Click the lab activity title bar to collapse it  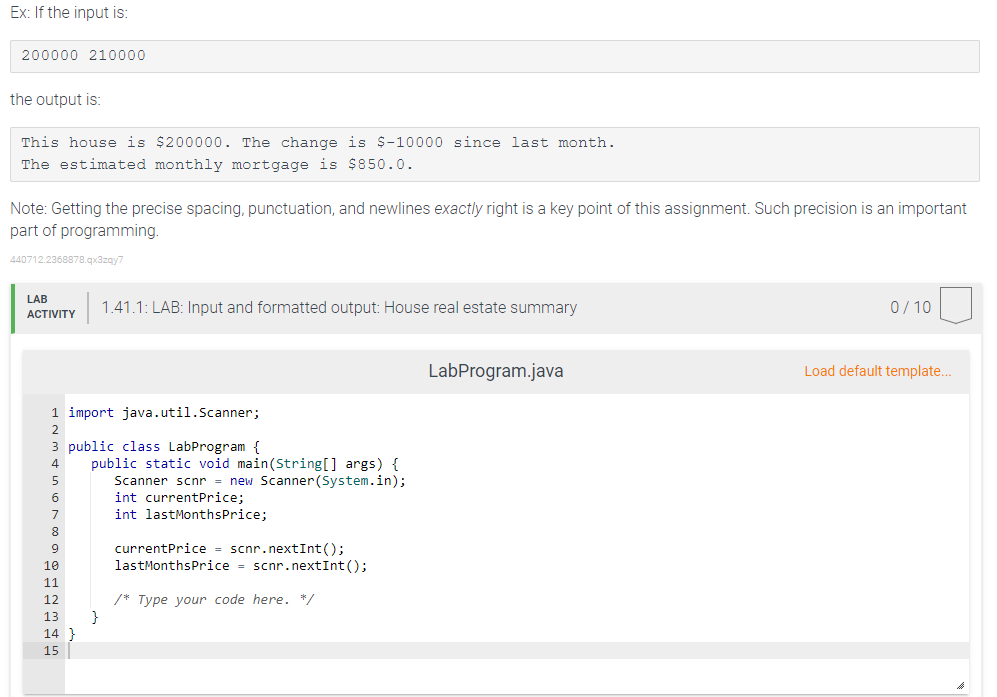click(x=340, y=307)
